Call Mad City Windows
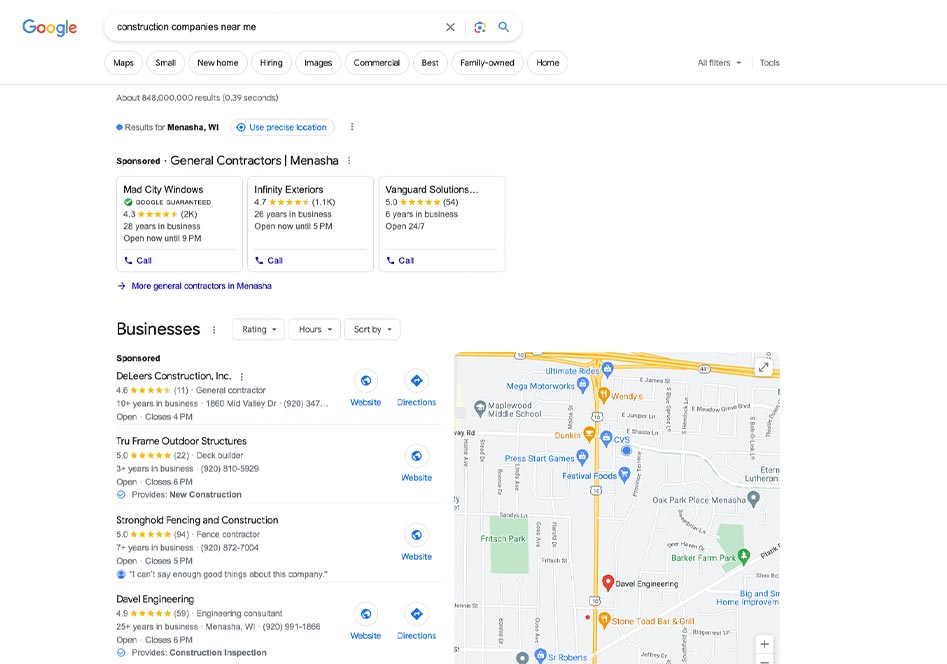This screenshot has height=664, width=947. pyautogui.click(x=138, y=260)
